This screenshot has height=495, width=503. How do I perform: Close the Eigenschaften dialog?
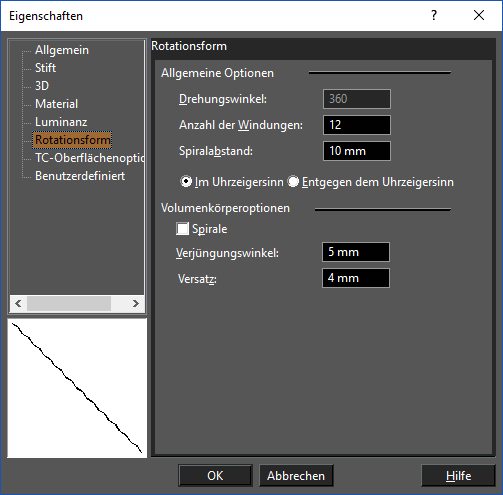coord(479,15)
